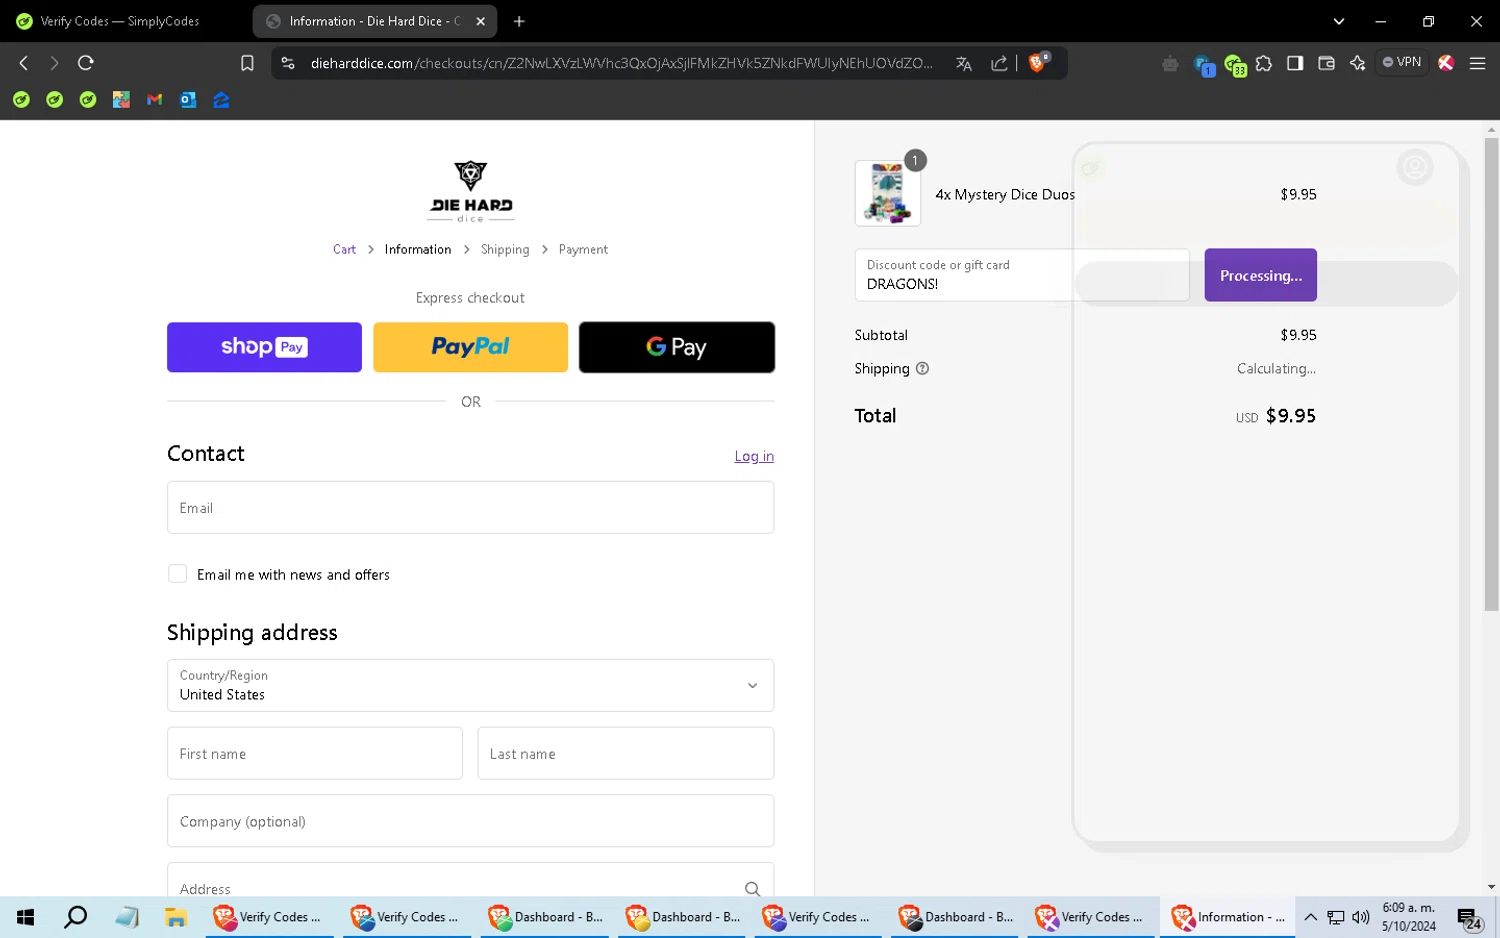Switch to Verify Codes — SimplyCodes tab
The width and height of the screenshot is (1500, 938).
tap(122, 21)
